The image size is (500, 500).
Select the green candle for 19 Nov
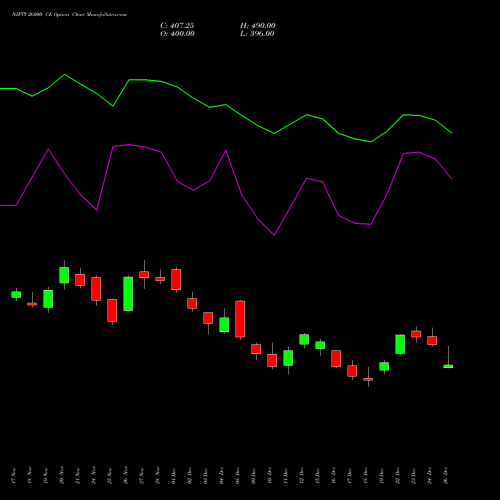point(48,299)
